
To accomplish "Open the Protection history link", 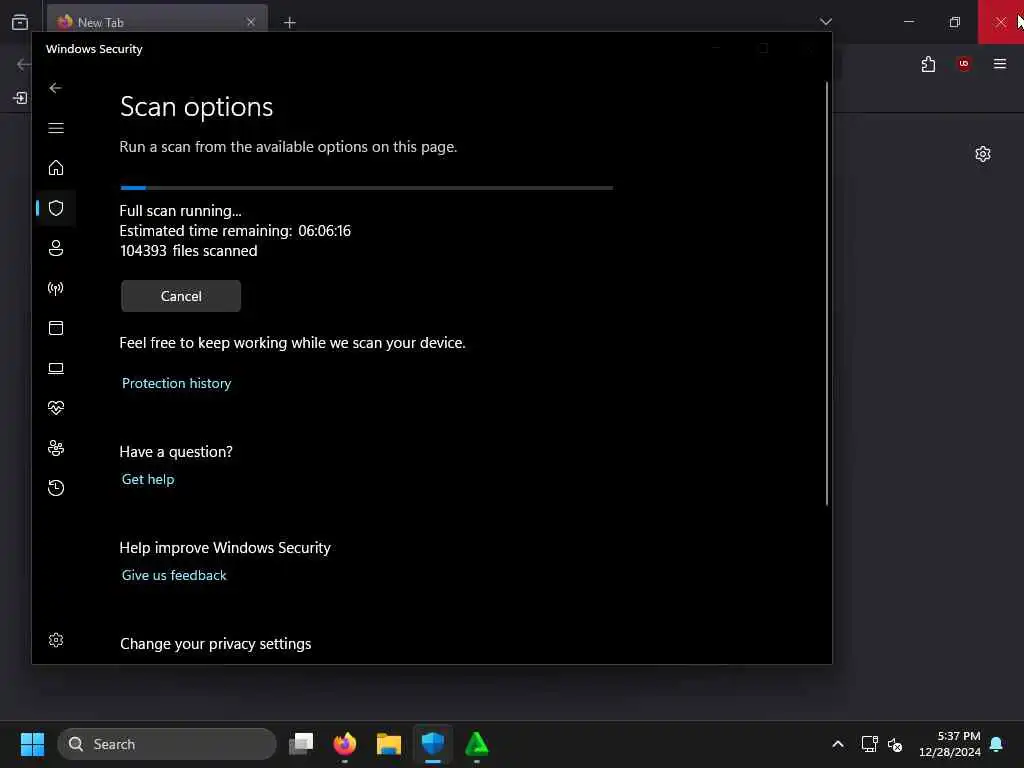I will pyautogui.click(x=176, y=383).
